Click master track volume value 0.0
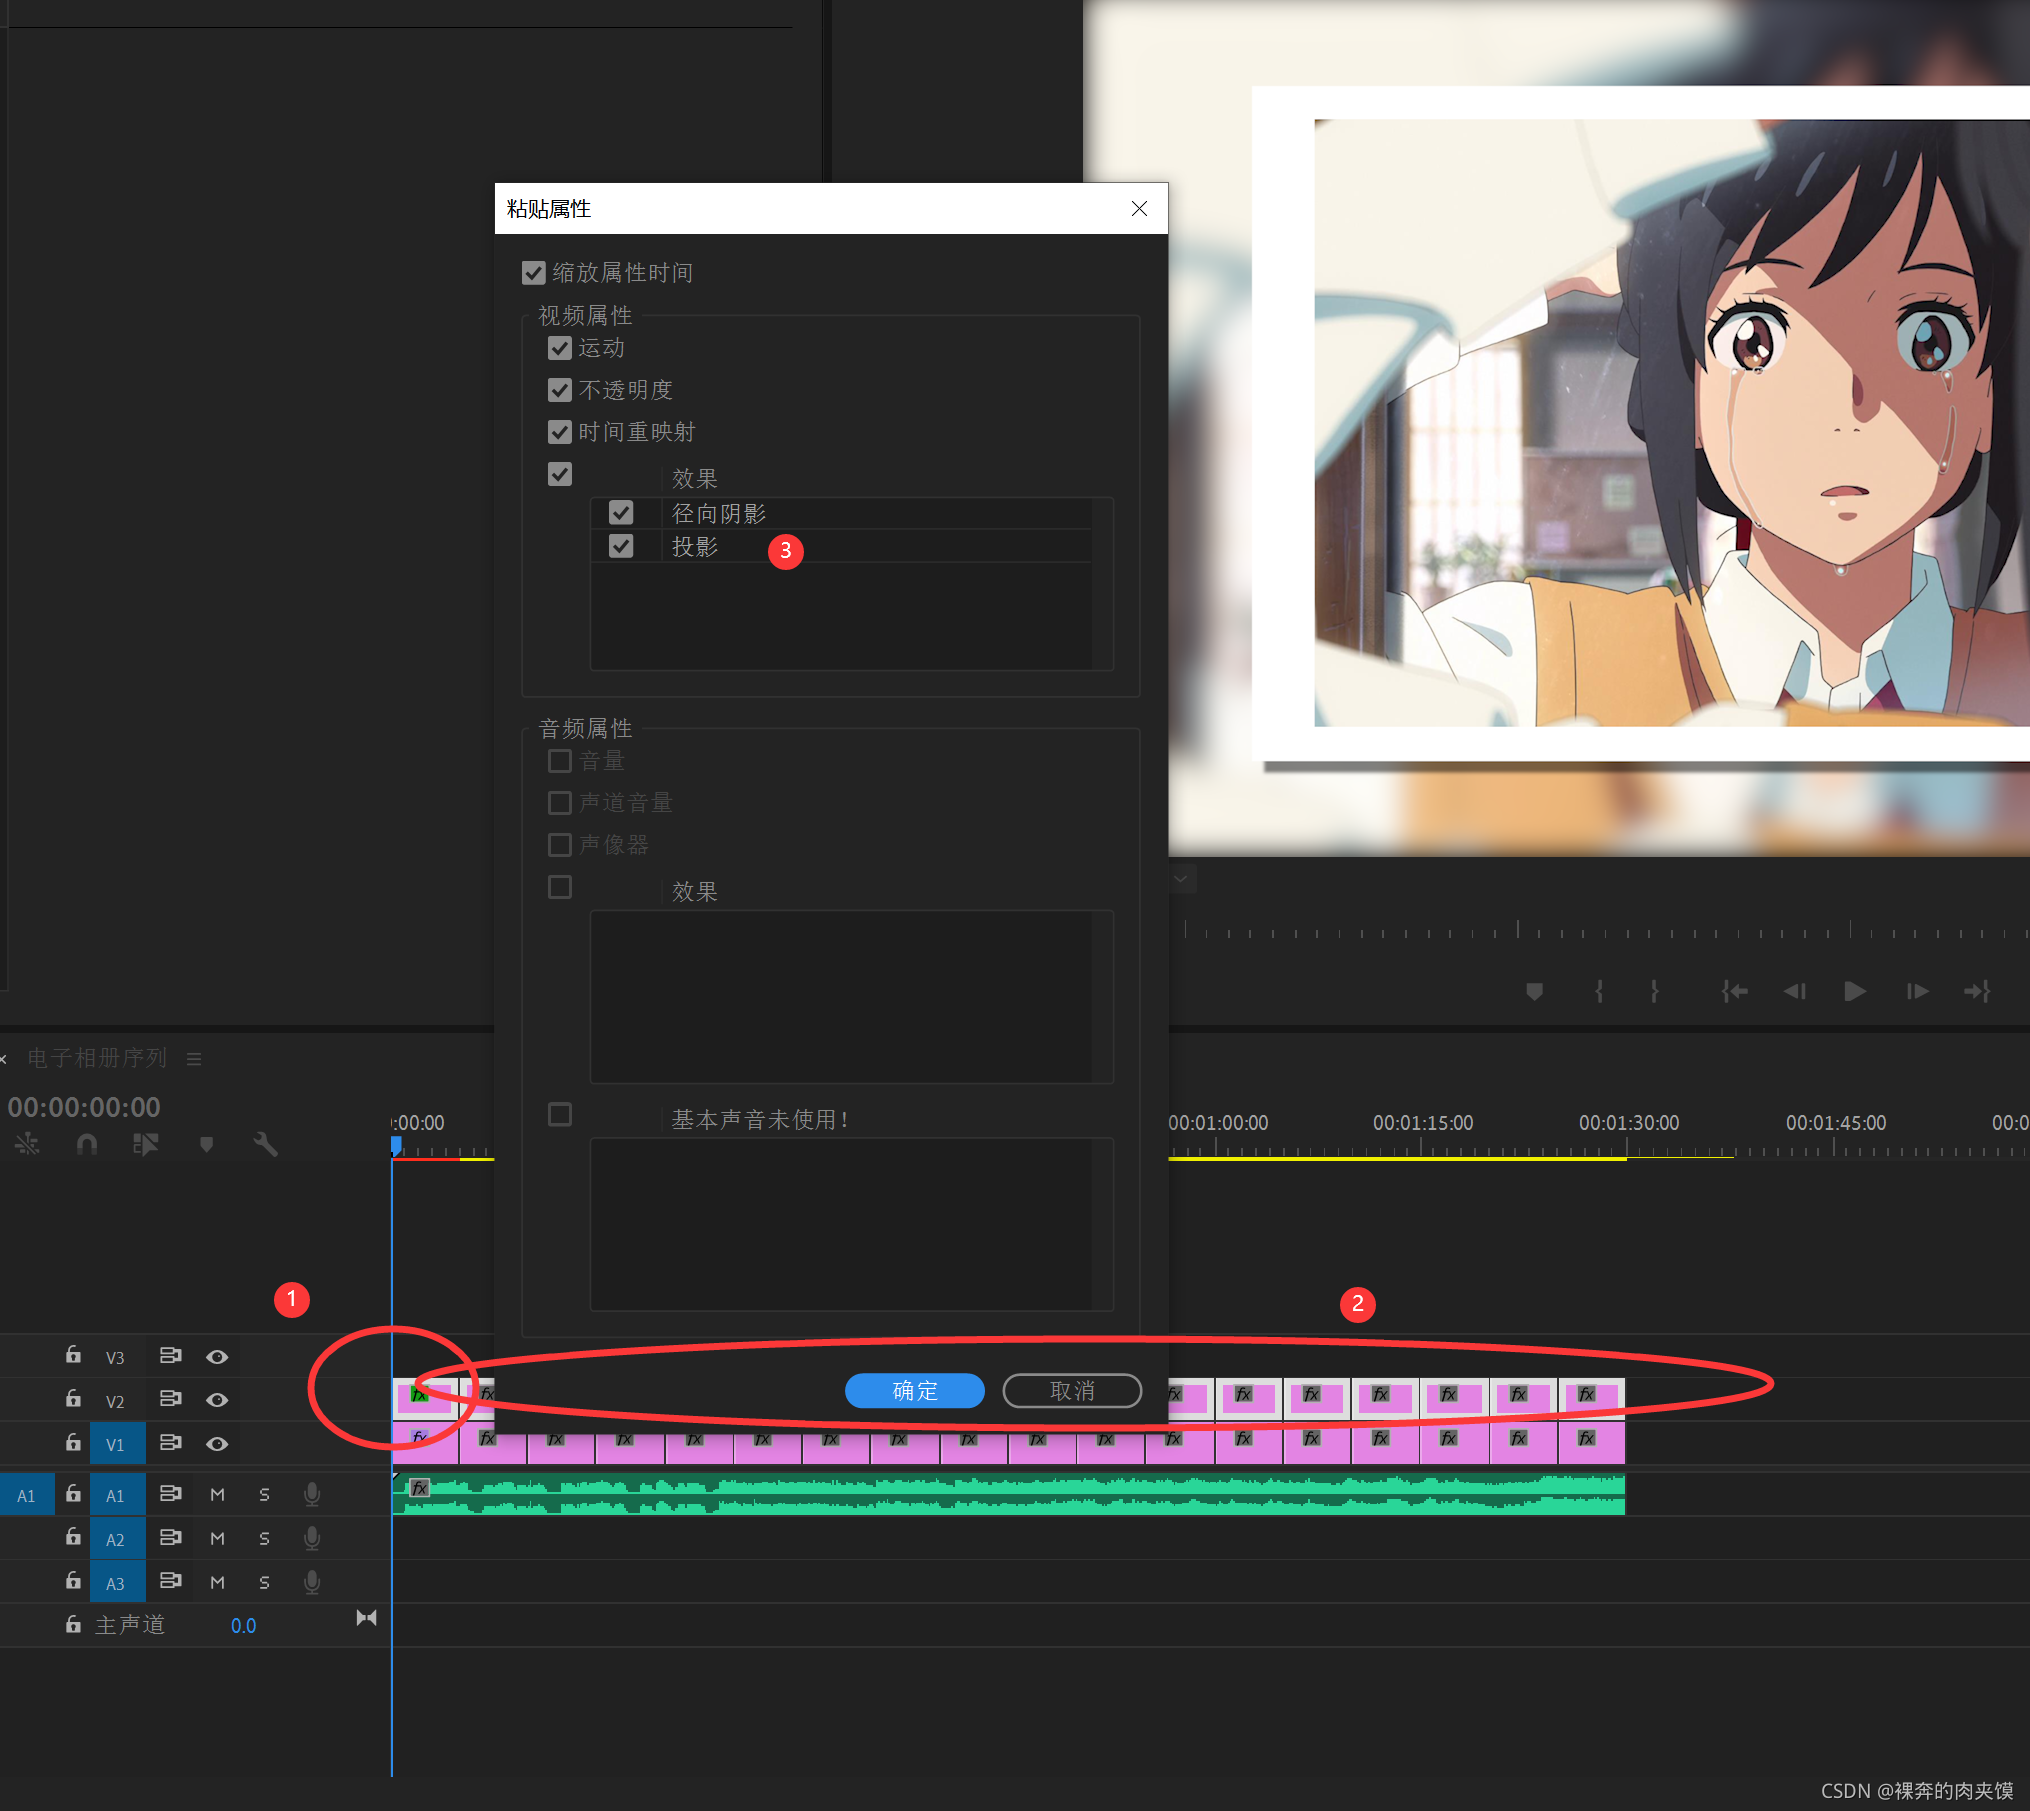Screen dimensions: 2030x1811 [x=243, y=1626]
